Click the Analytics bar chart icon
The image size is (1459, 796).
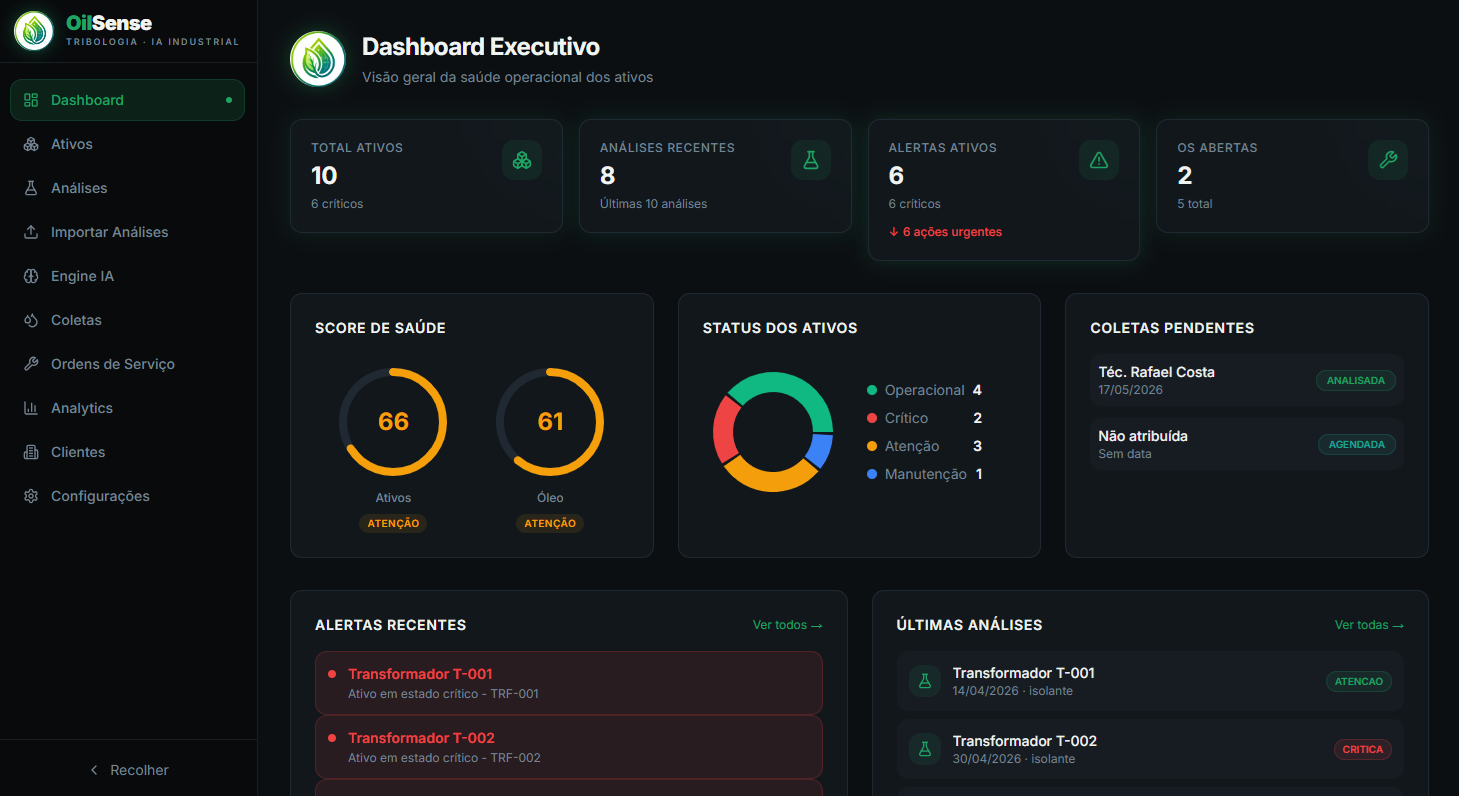click(31, 408)
